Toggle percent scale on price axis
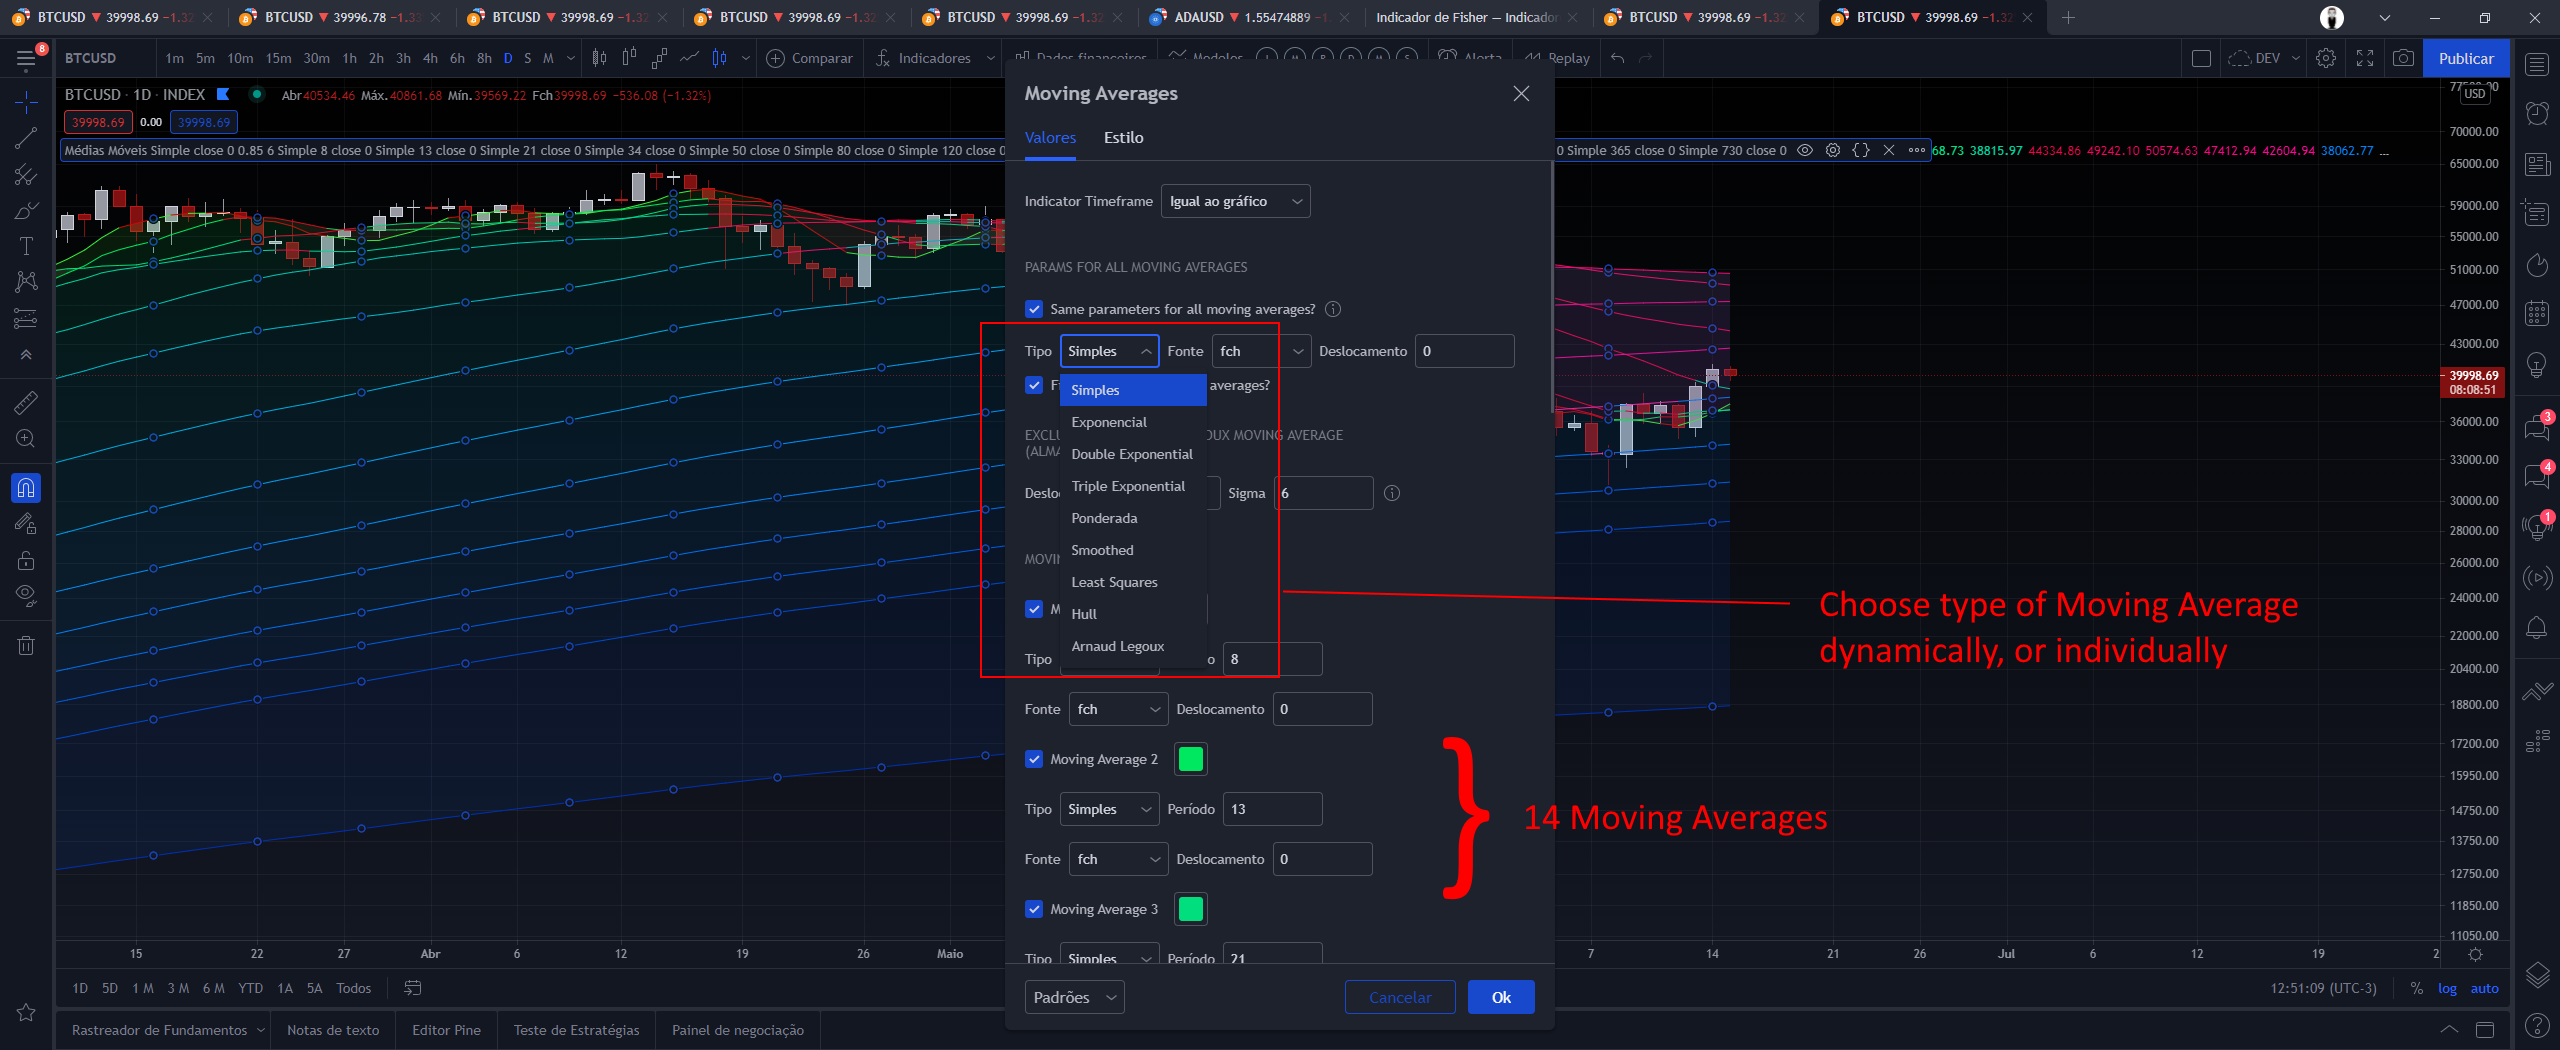2560x1050 pixels. coord(2417,988)
